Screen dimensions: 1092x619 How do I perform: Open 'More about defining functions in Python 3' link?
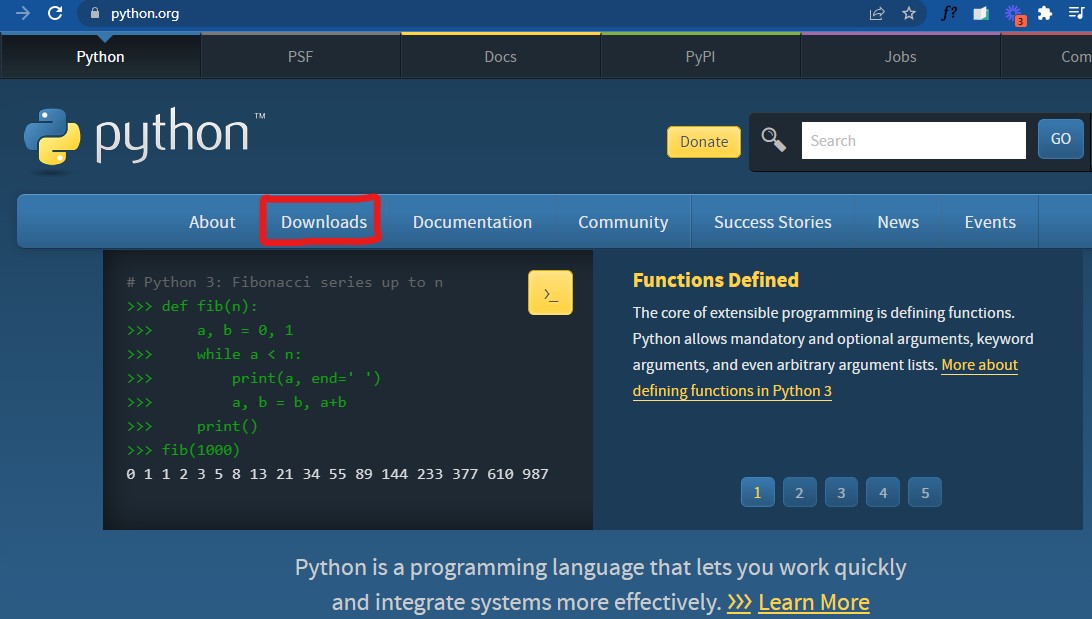pyautogui.click(x=732, y=391)
